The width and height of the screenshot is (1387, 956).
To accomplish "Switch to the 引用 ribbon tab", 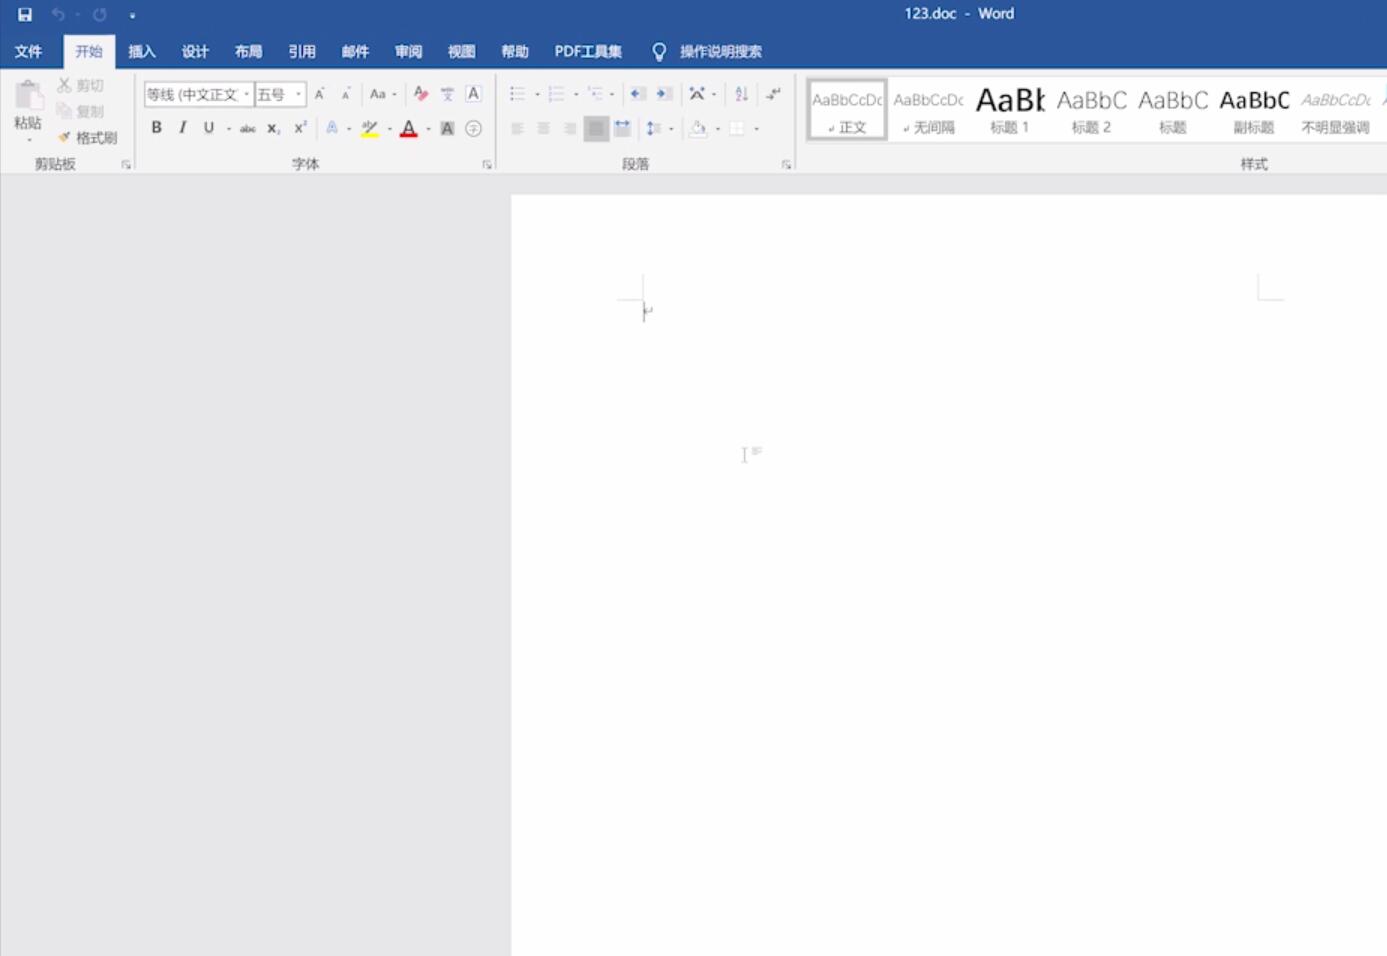I will 302,51.
